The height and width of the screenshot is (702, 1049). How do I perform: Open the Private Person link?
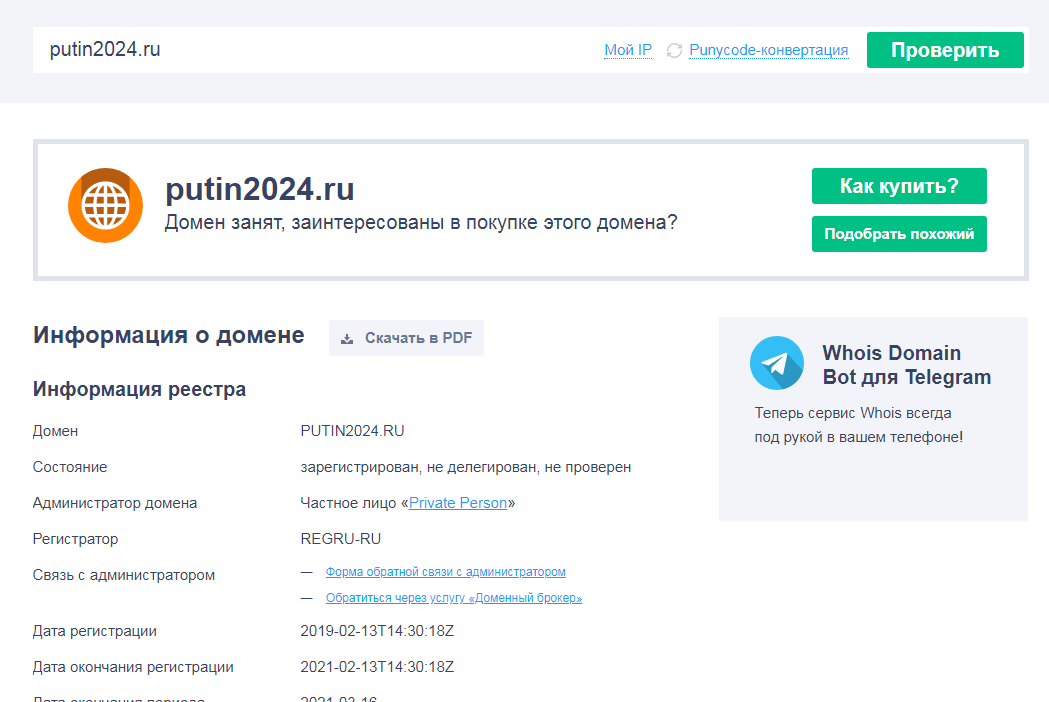click(x=458, y=503)
